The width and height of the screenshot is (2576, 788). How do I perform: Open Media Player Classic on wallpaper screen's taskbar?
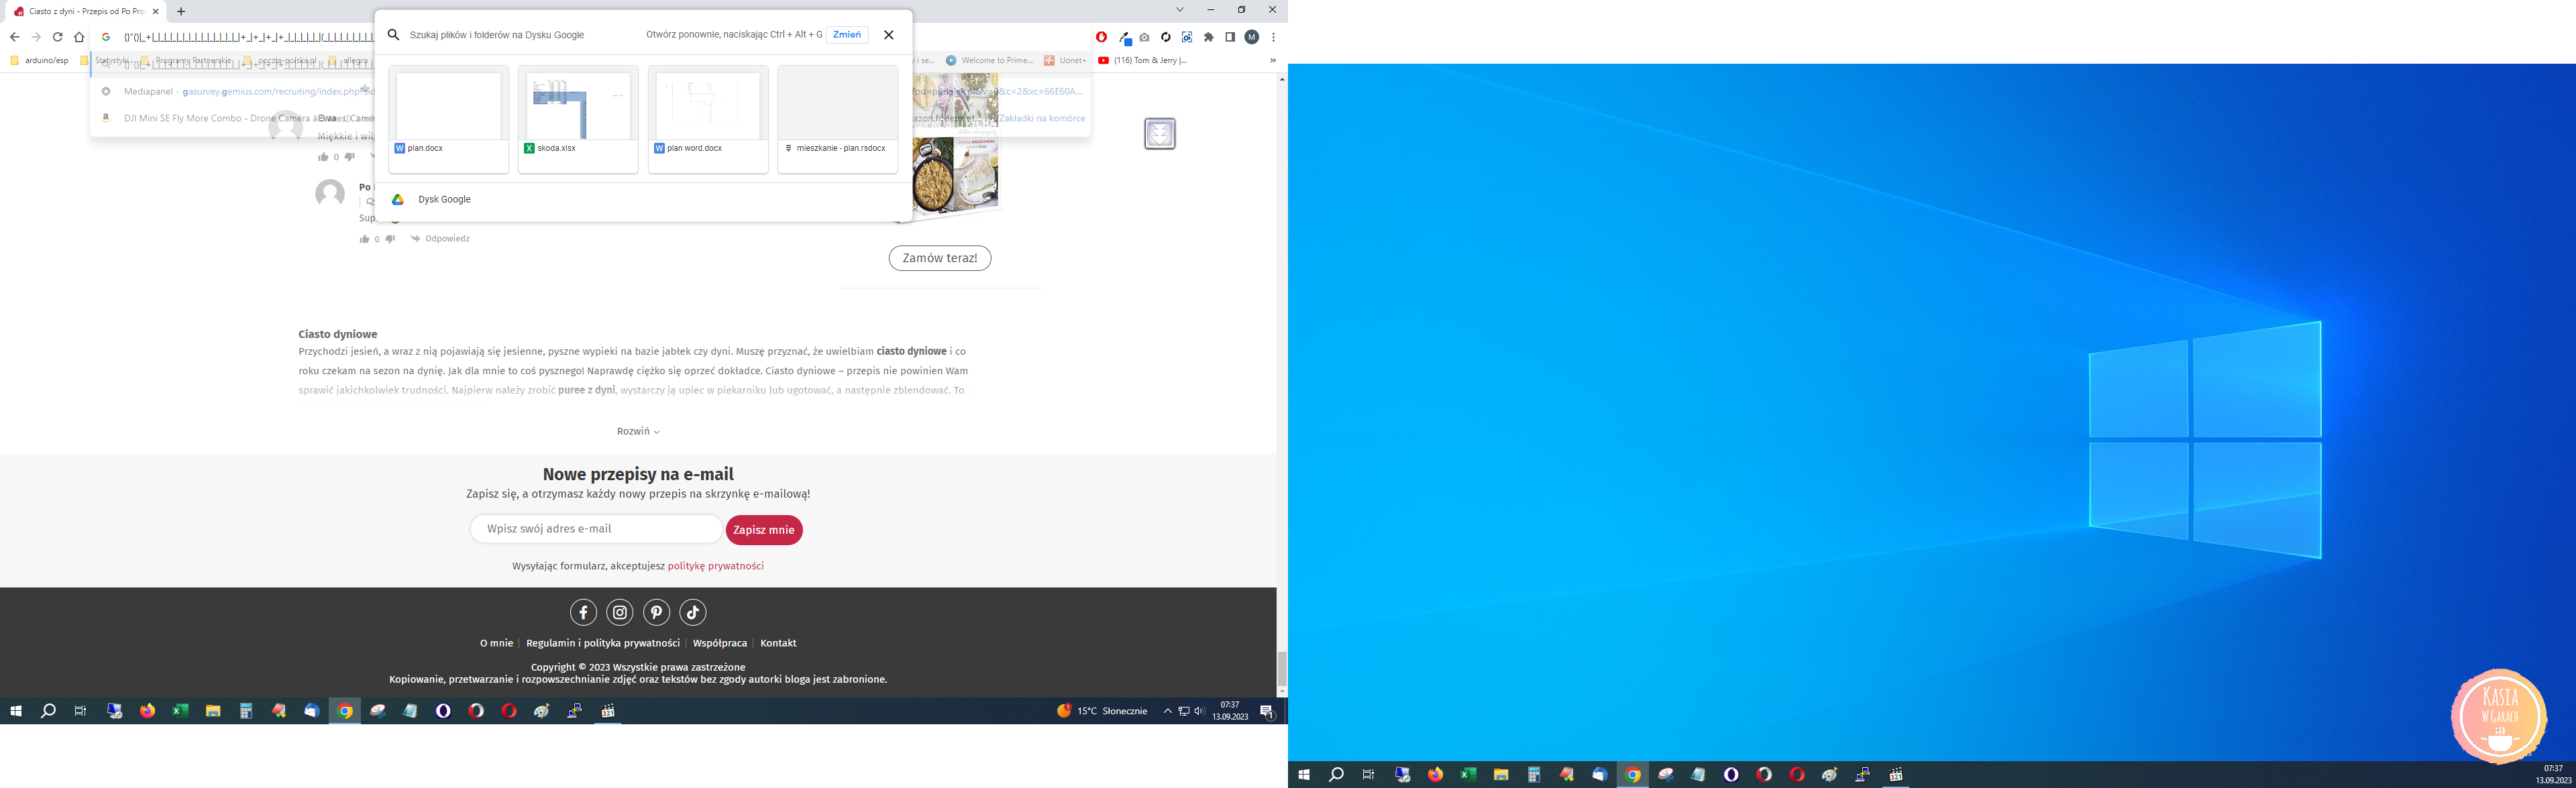click(x=1895, y=775)
